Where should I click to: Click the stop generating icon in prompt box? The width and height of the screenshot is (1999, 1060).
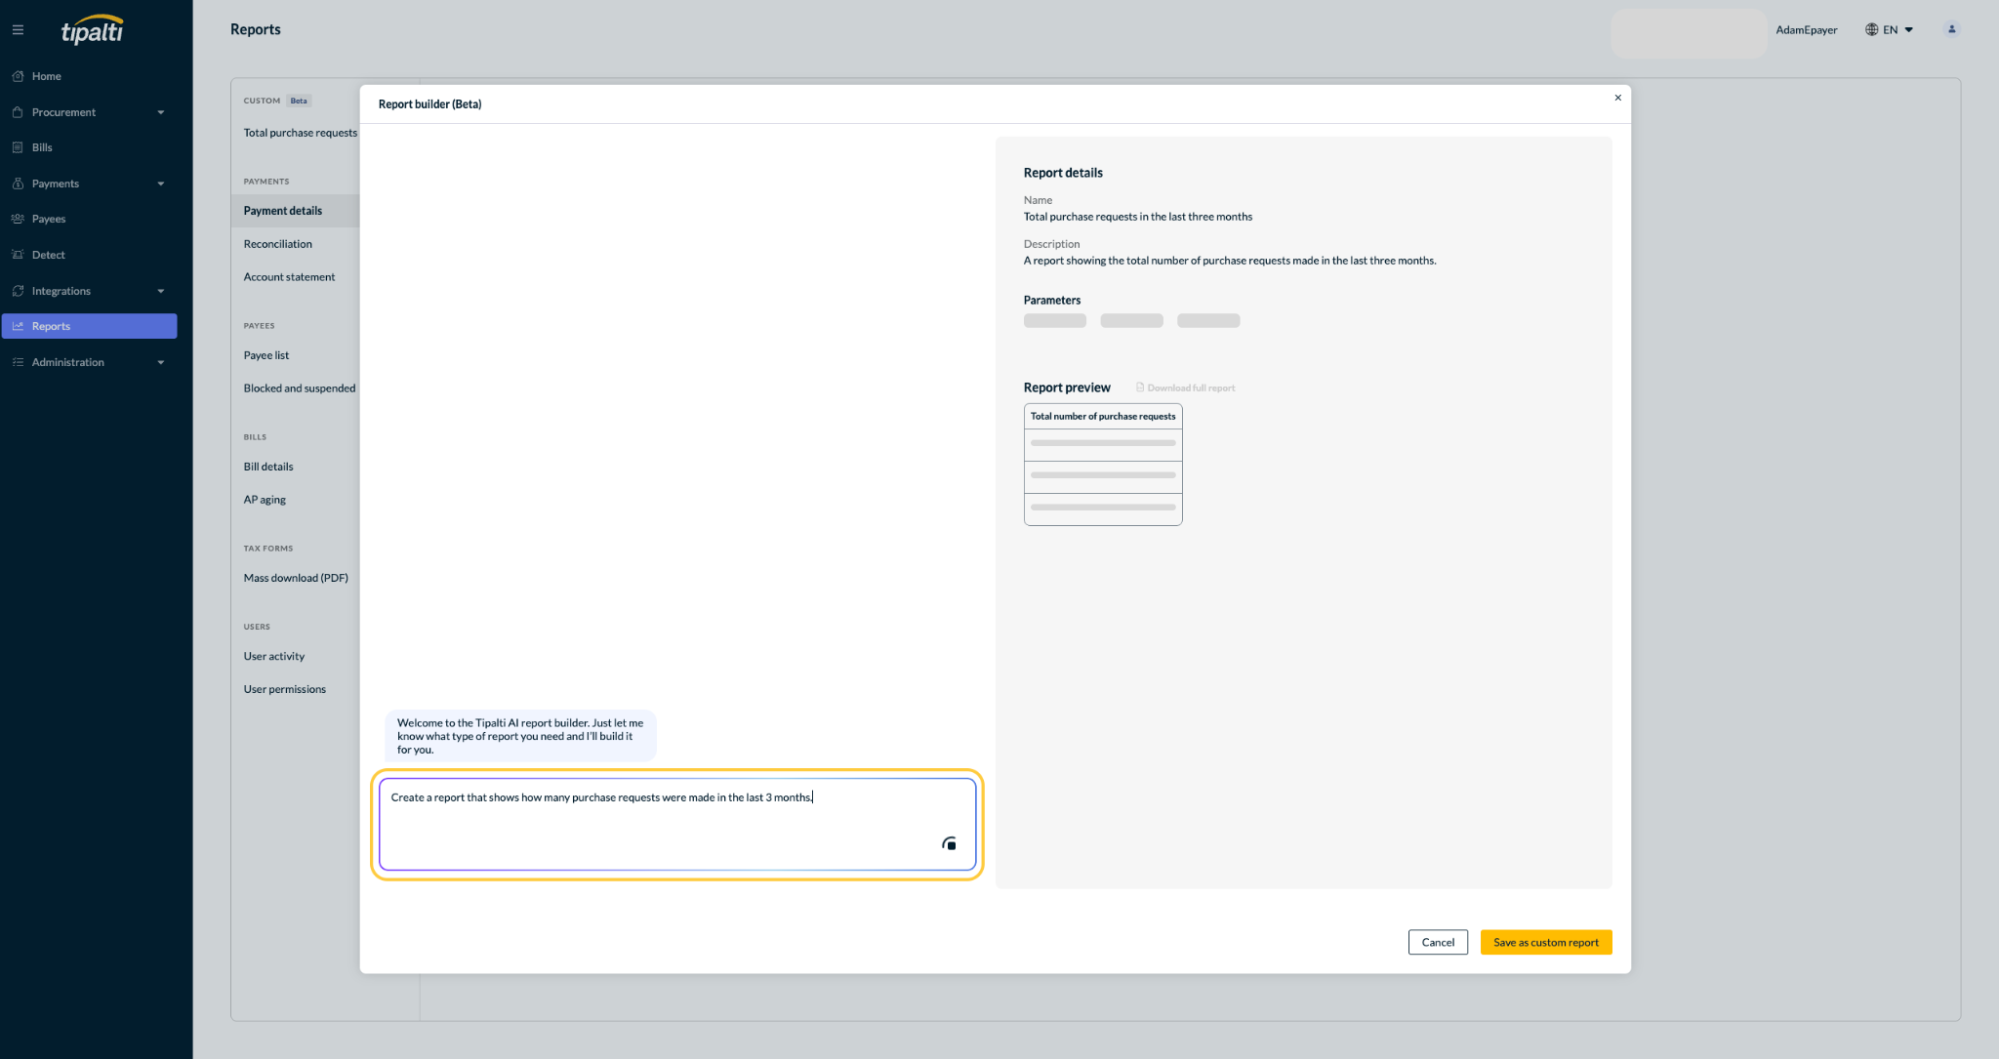tap(949, 844)
